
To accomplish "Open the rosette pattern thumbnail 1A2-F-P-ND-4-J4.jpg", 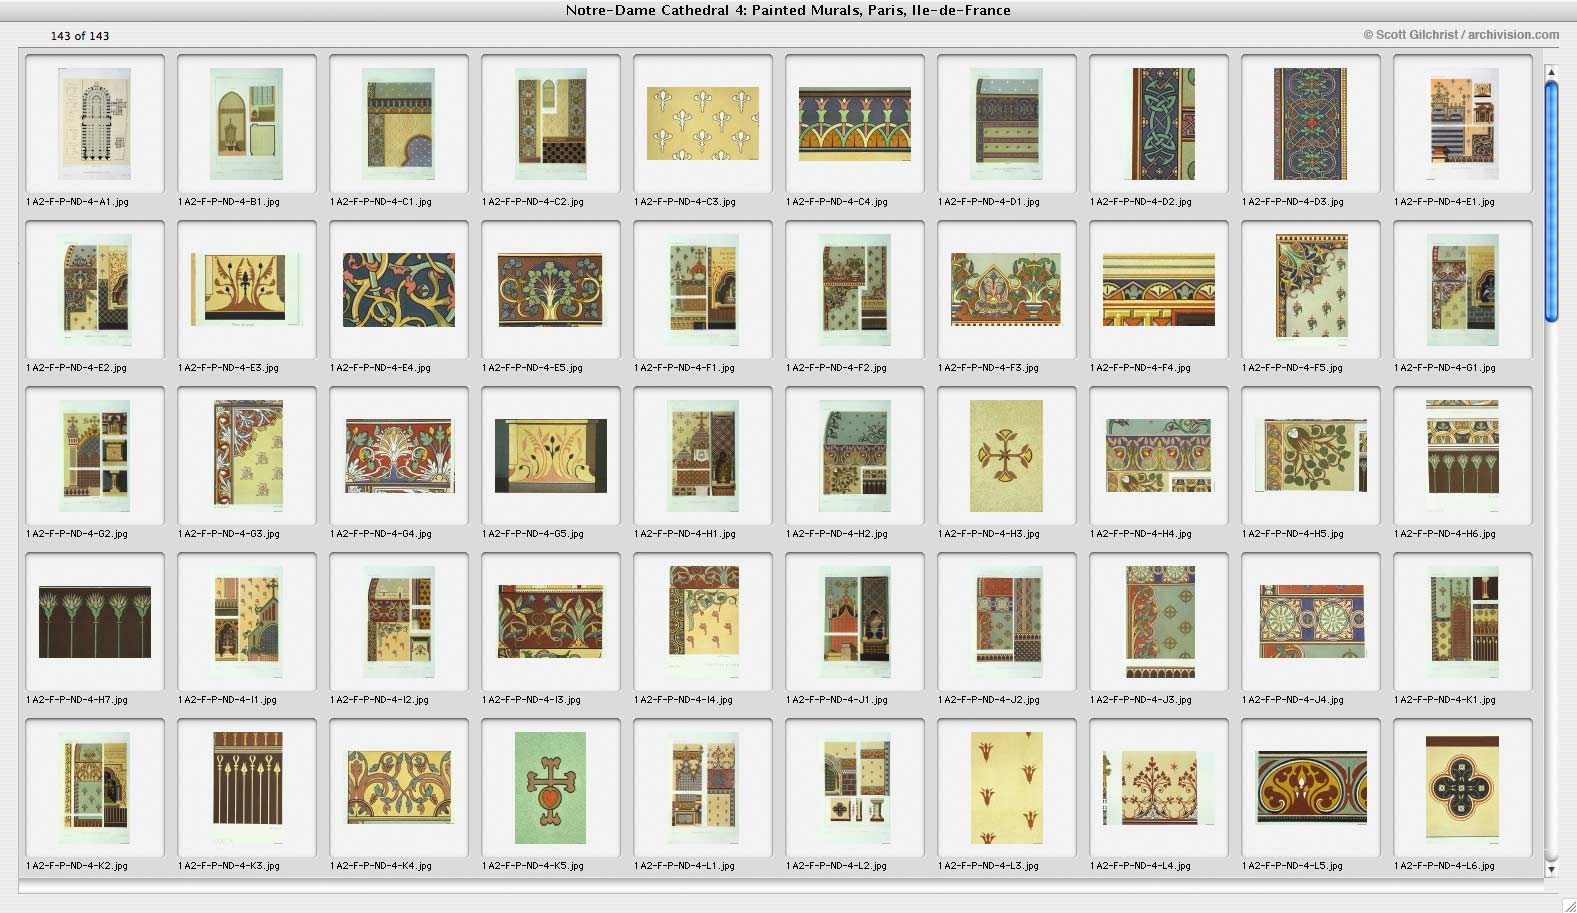I will [x=1311, y=621].
